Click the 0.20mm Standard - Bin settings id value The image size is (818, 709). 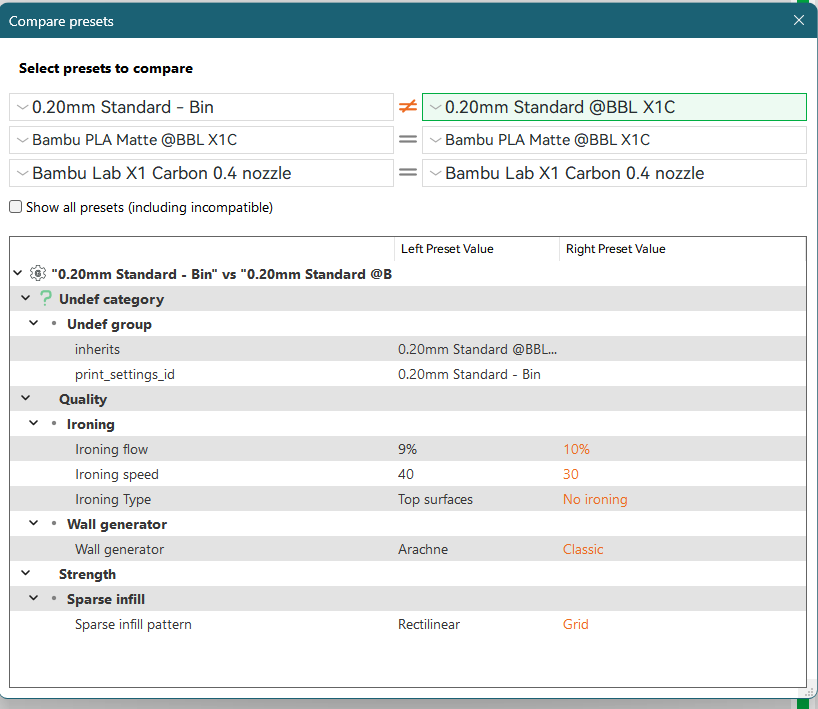(x=469, y=374)
